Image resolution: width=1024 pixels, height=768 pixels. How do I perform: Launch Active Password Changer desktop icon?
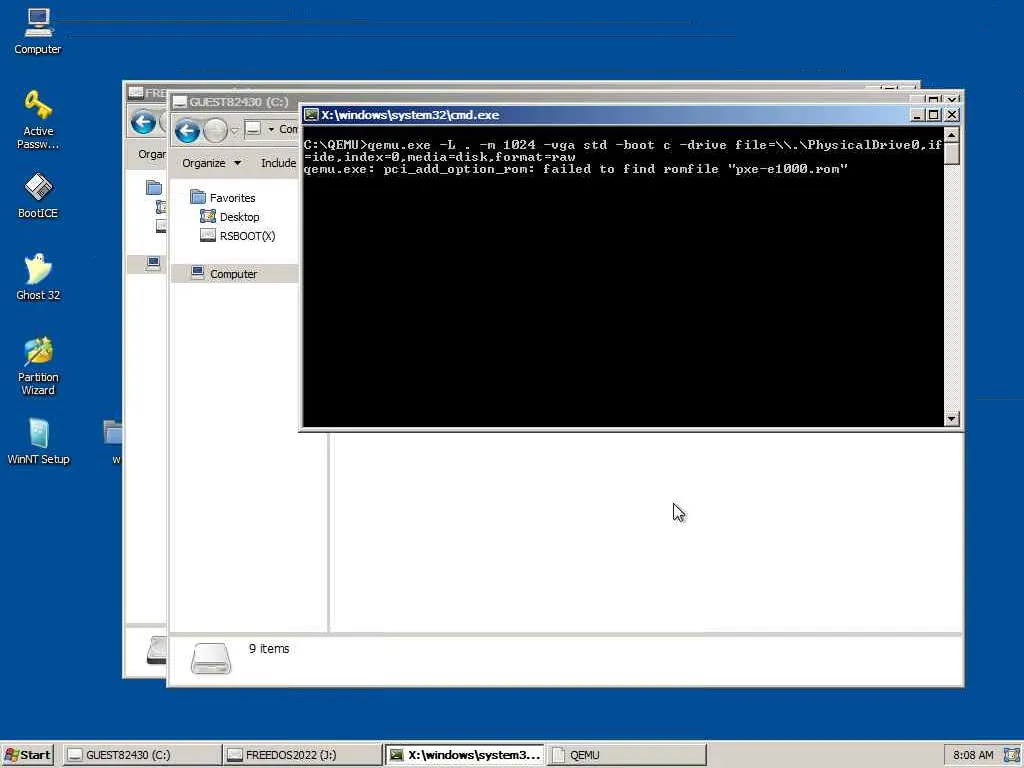point(38,120)
